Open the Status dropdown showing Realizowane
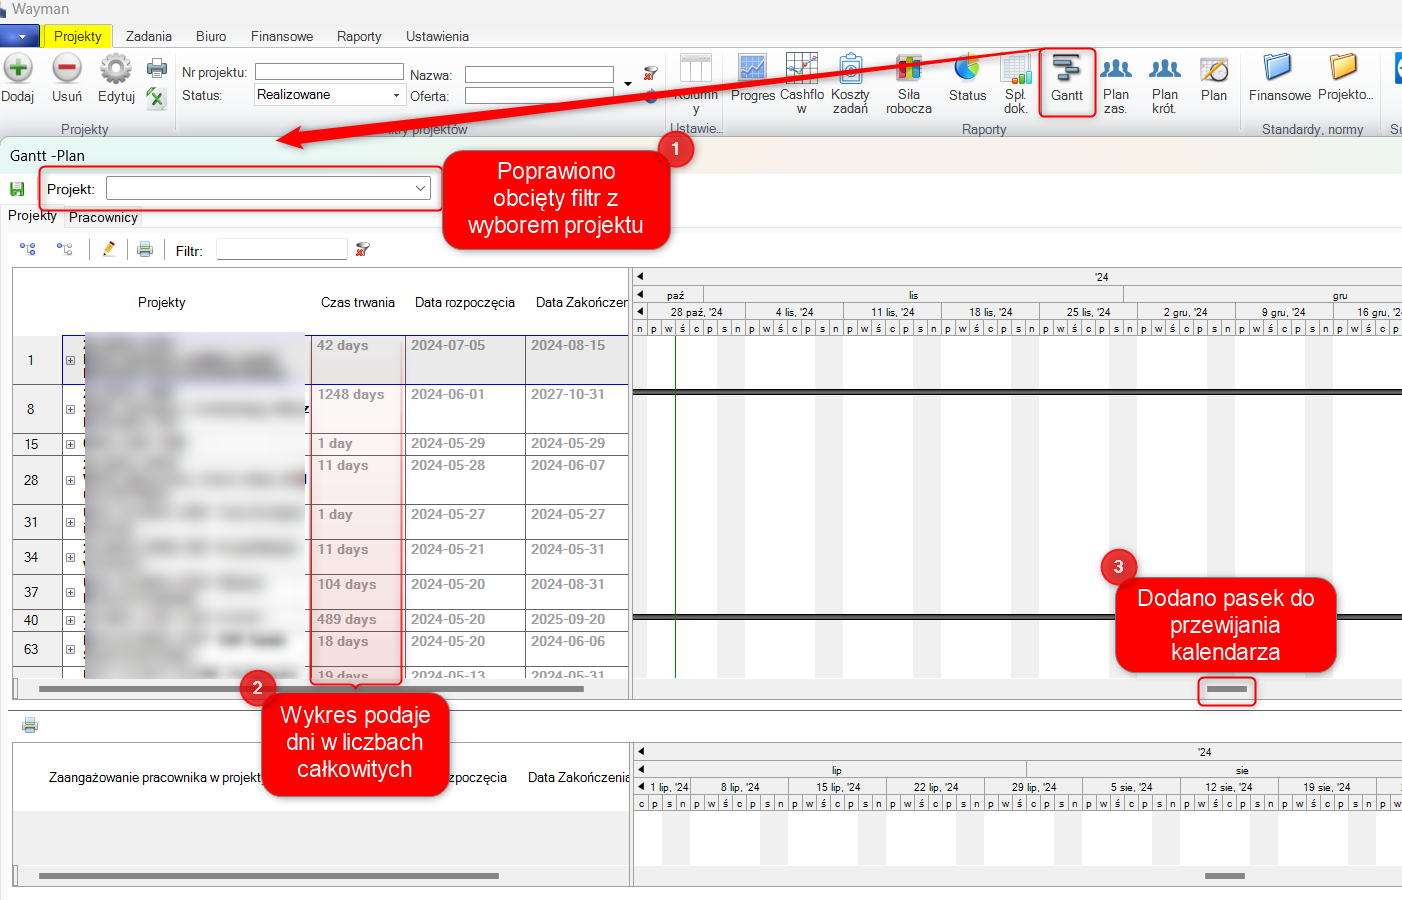 [x=328, y=95]
